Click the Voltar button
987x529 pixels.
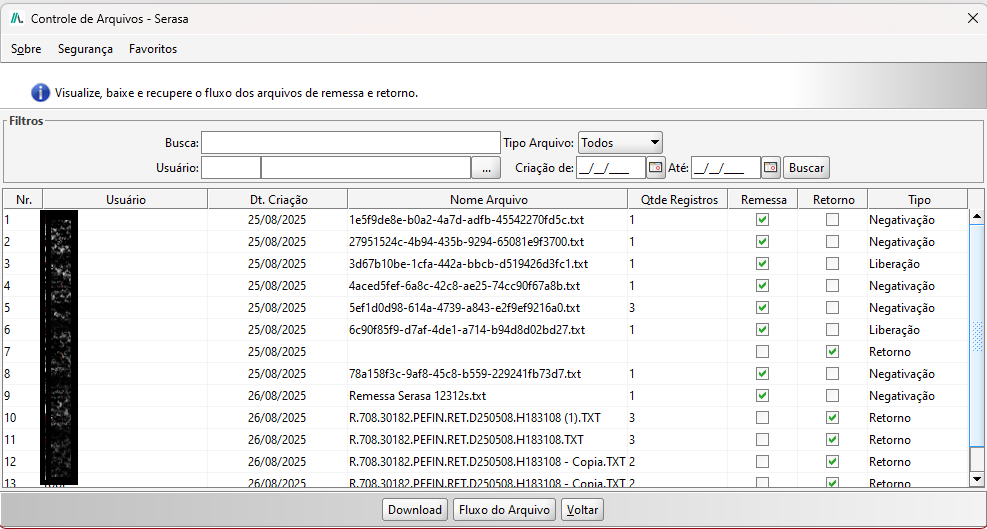582,509
